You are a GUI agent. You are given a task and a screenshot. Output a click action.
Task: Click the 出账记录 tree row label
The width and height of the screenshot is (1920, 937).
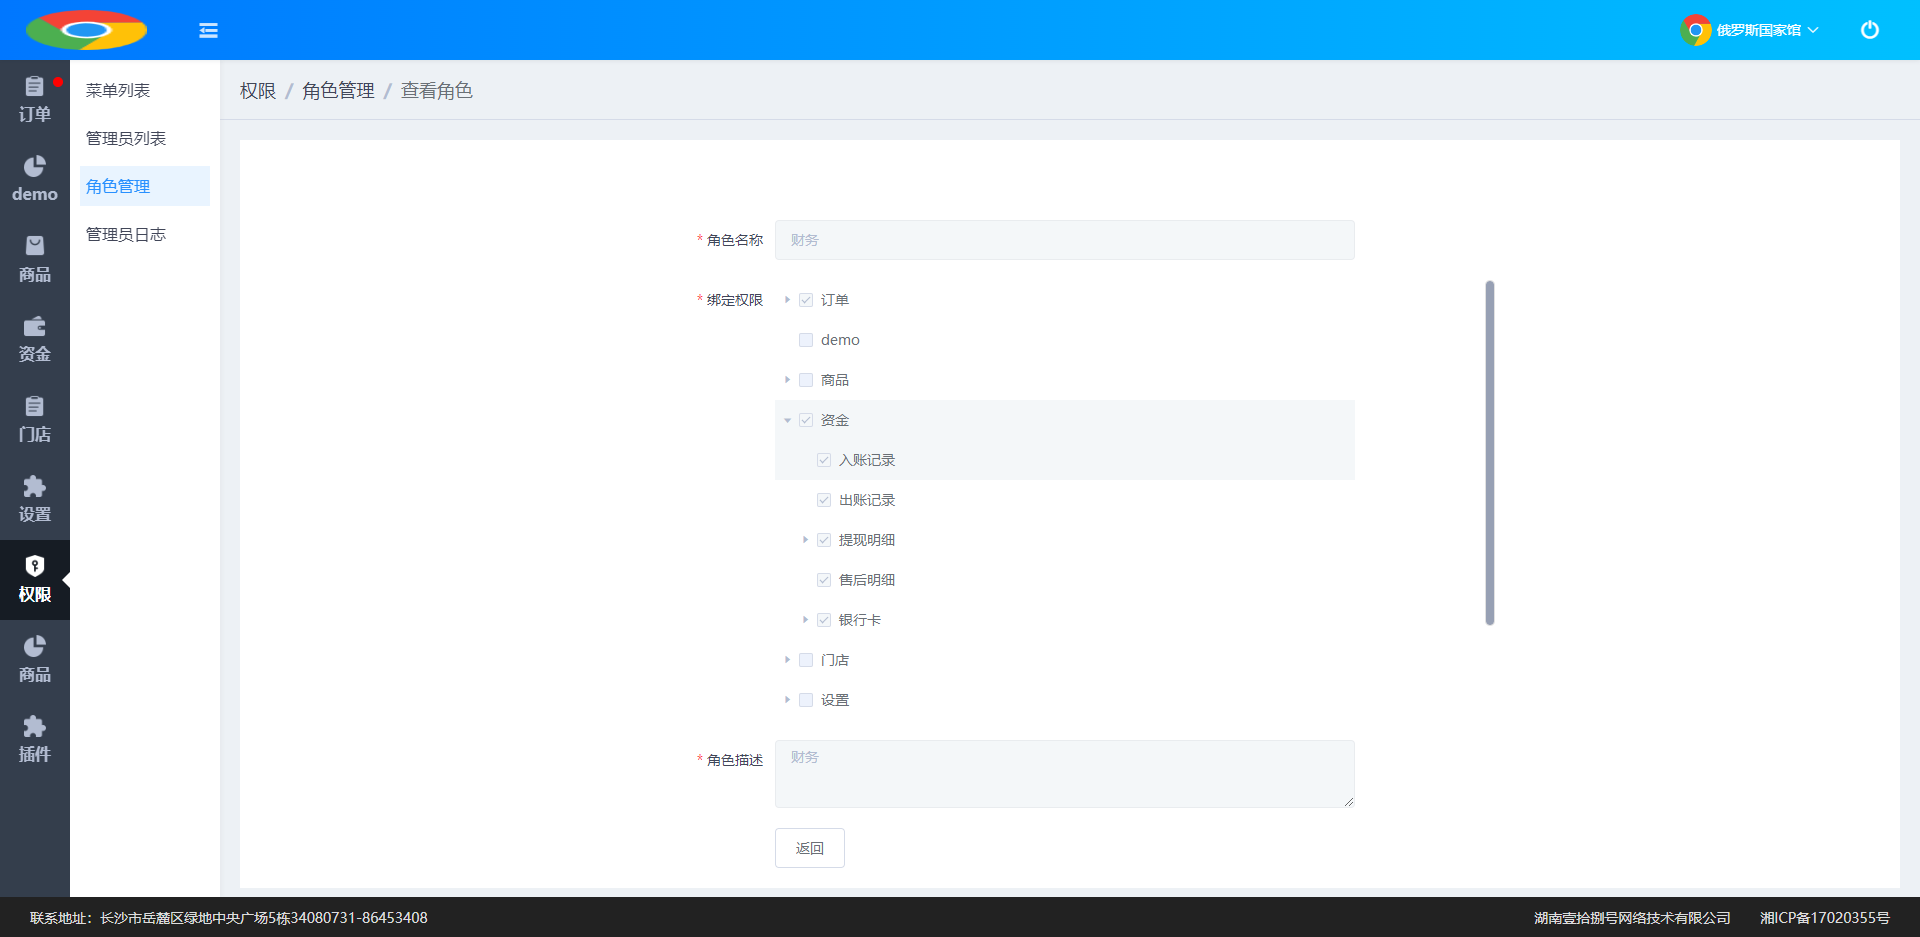click(867, 500)
